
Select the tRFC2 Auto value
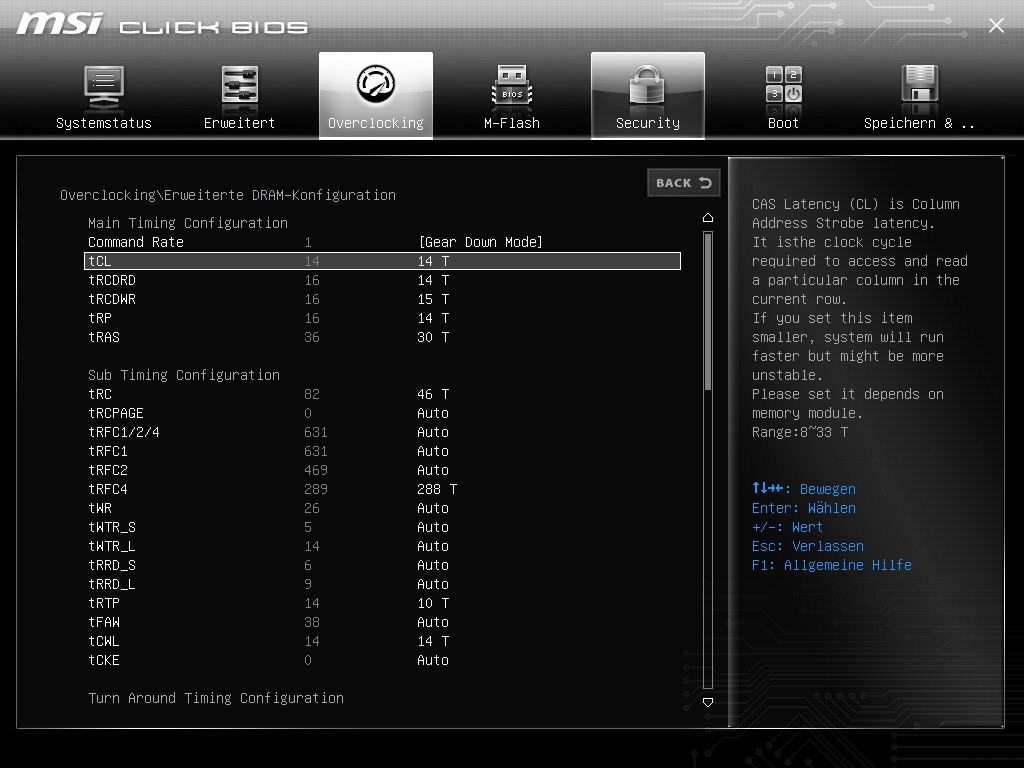[x=433, y=470]
